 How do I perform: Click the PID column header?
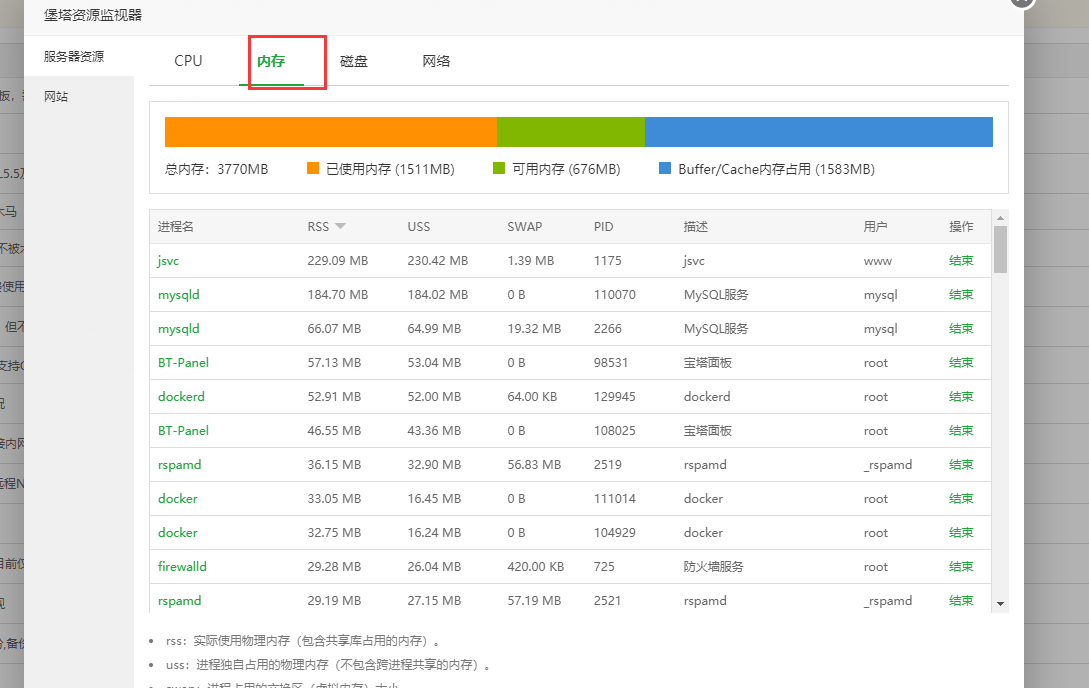(x=604, y=226)
